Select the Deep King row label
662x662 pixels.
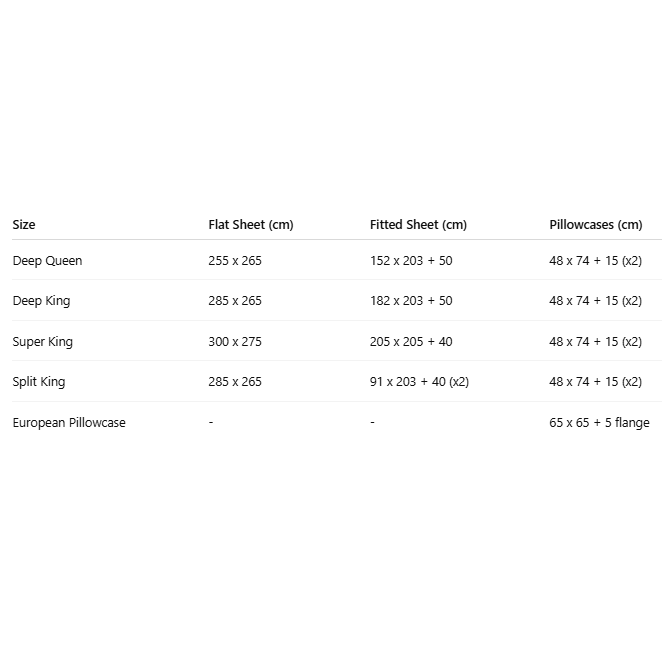[x=41, y=301]
